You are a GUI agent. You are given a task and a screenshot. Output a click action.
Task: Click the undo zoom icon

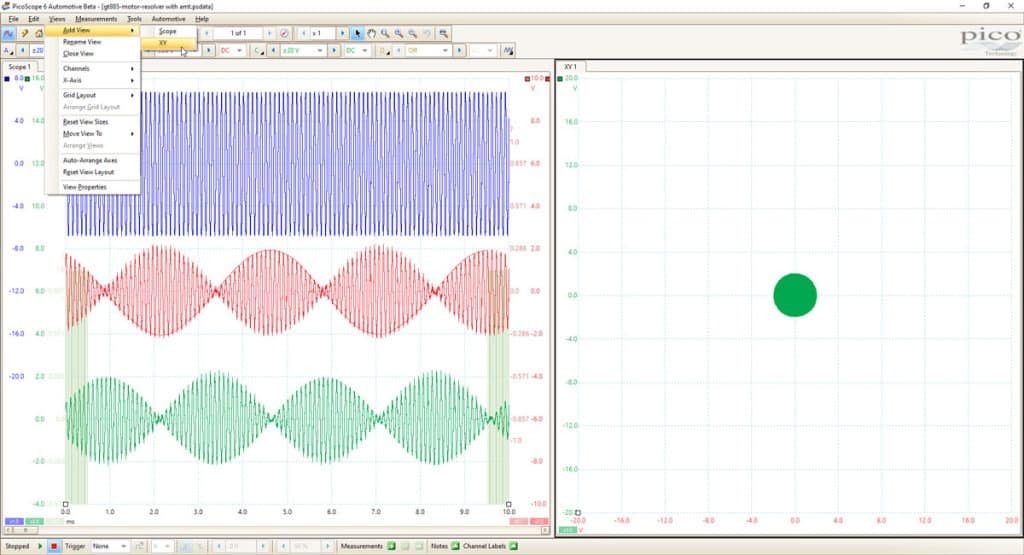click(427, 33)
